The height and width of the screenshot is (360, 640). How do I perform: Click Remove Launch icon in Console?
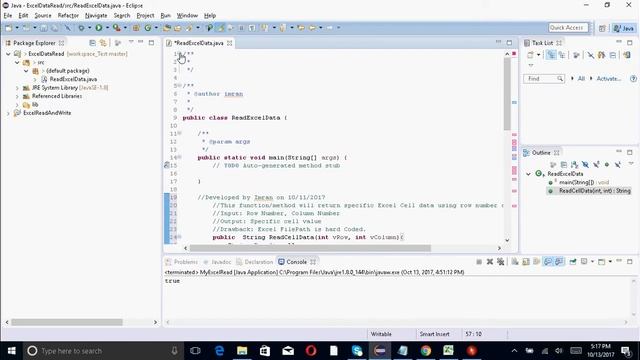(x=490, y=262)
